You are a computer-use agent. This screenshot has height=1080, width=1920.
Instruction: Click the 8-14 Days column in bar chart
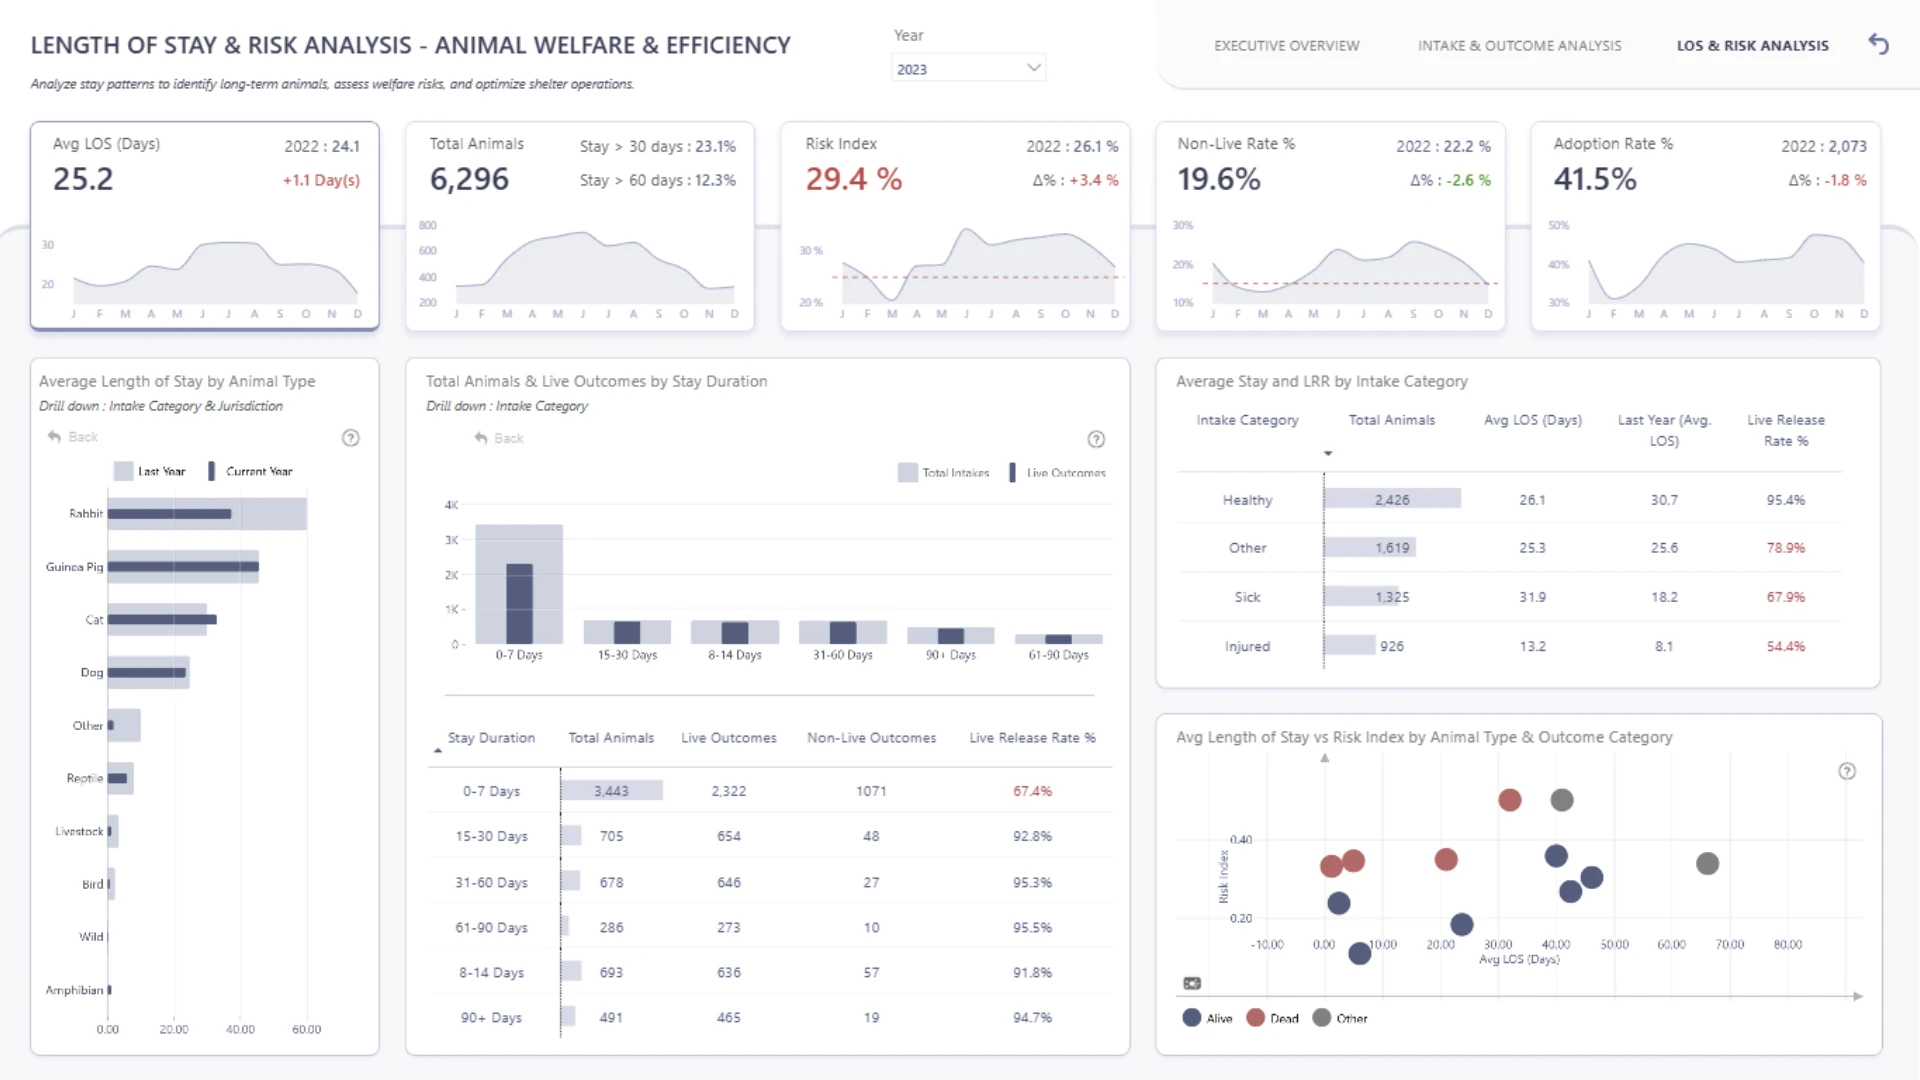click(x=735, y=632)
